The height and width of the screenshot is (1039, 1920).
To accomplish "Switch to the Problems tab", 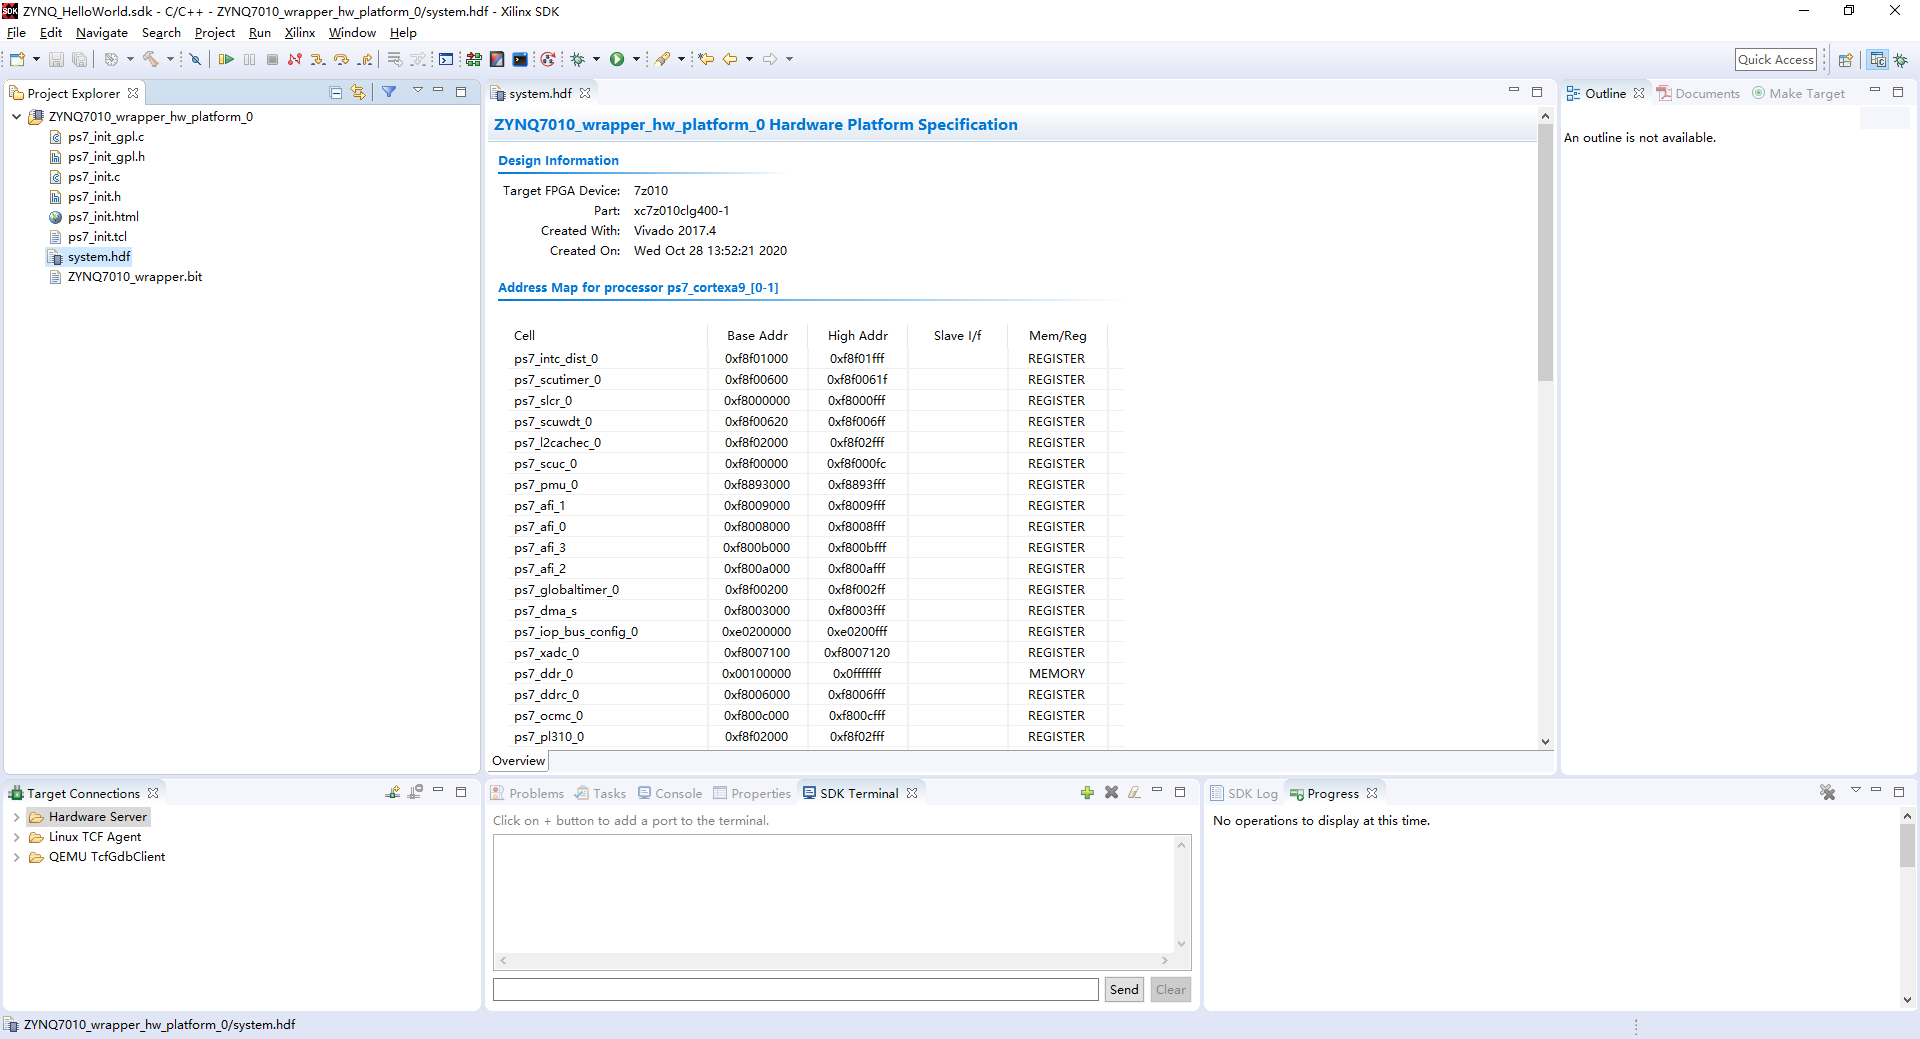I will tap(528, 794).
